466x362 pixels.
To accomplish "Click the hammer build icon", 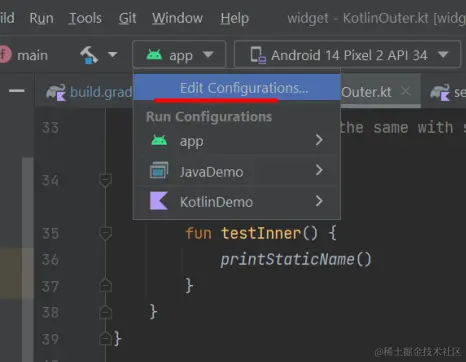I will (x=89, y=55).
